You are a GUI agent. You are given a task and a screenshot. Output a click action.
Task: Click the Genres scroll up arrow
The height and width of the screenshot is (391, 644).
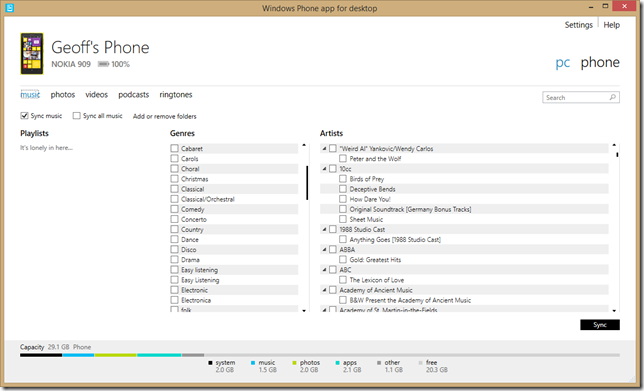[x=304, y=145]
